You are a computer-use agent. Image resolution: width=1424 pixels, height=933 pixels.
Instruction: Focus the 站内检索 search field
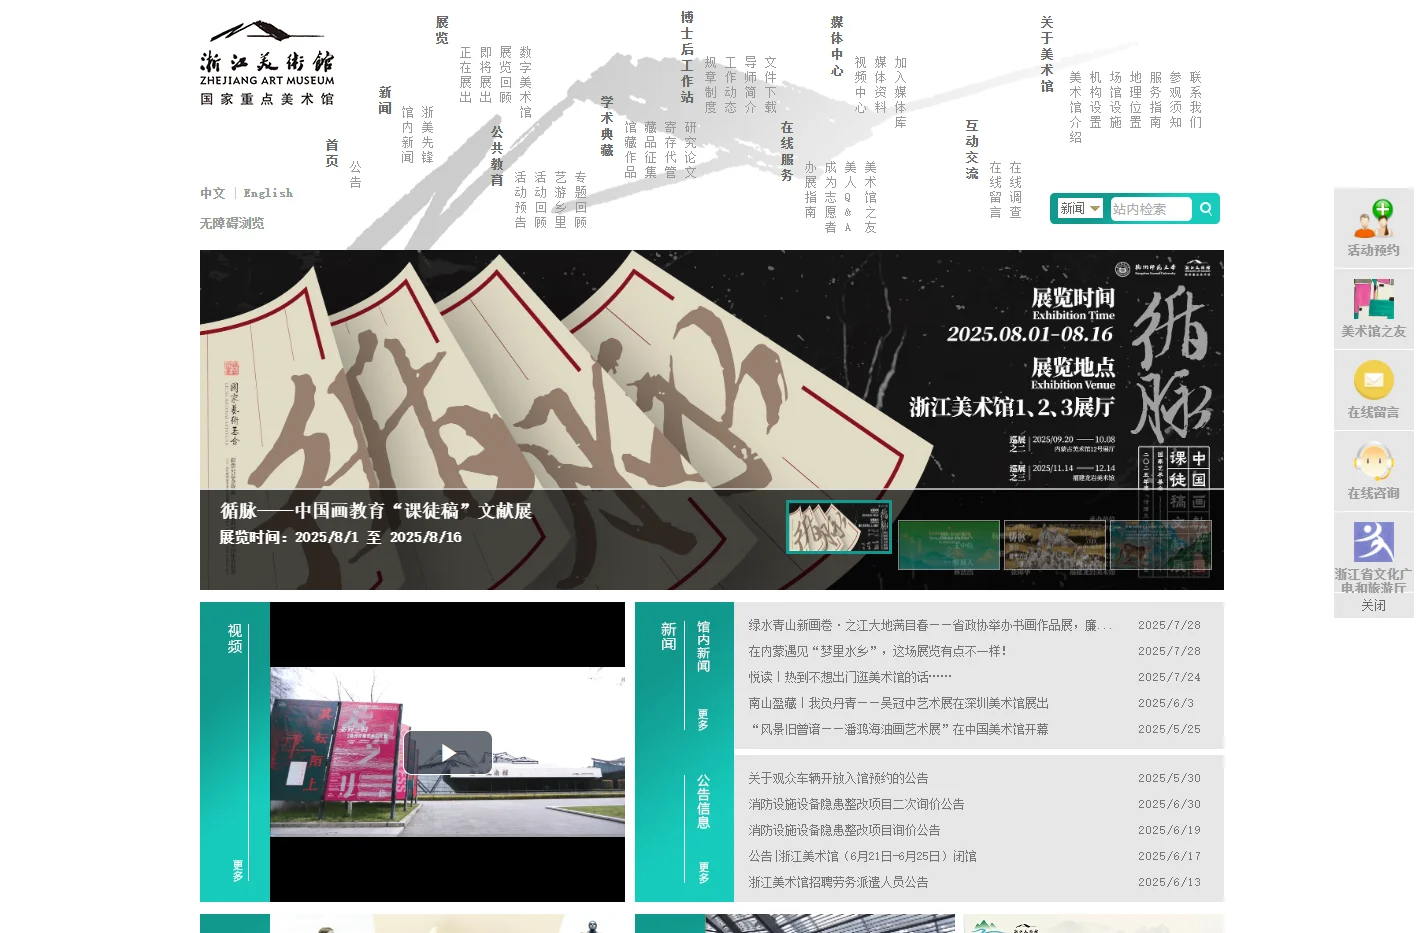(x=1150, y=209)
